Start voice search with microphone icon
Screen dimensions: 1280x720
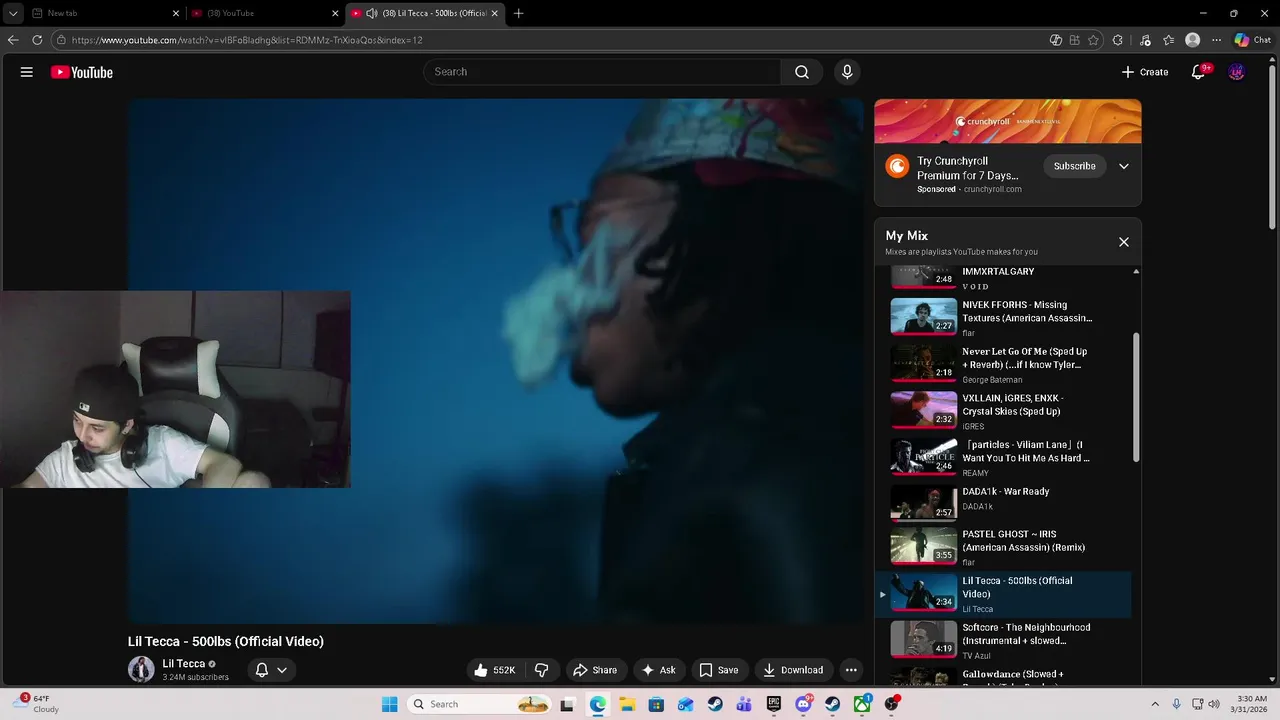(x=847, y=72)
